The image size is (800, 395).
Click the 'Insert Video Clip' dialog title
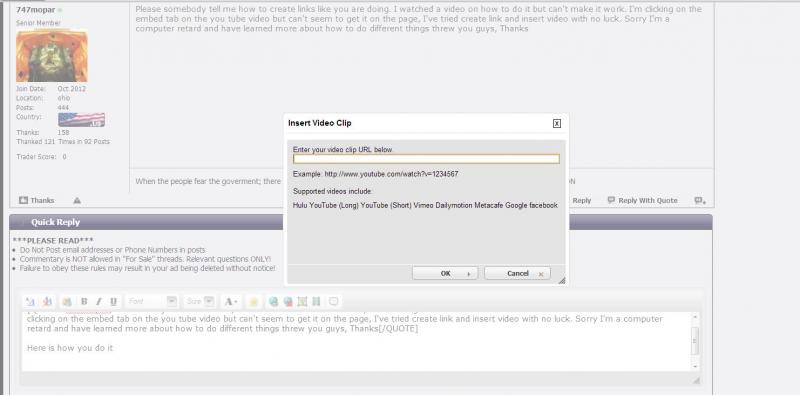coord(319,123)
